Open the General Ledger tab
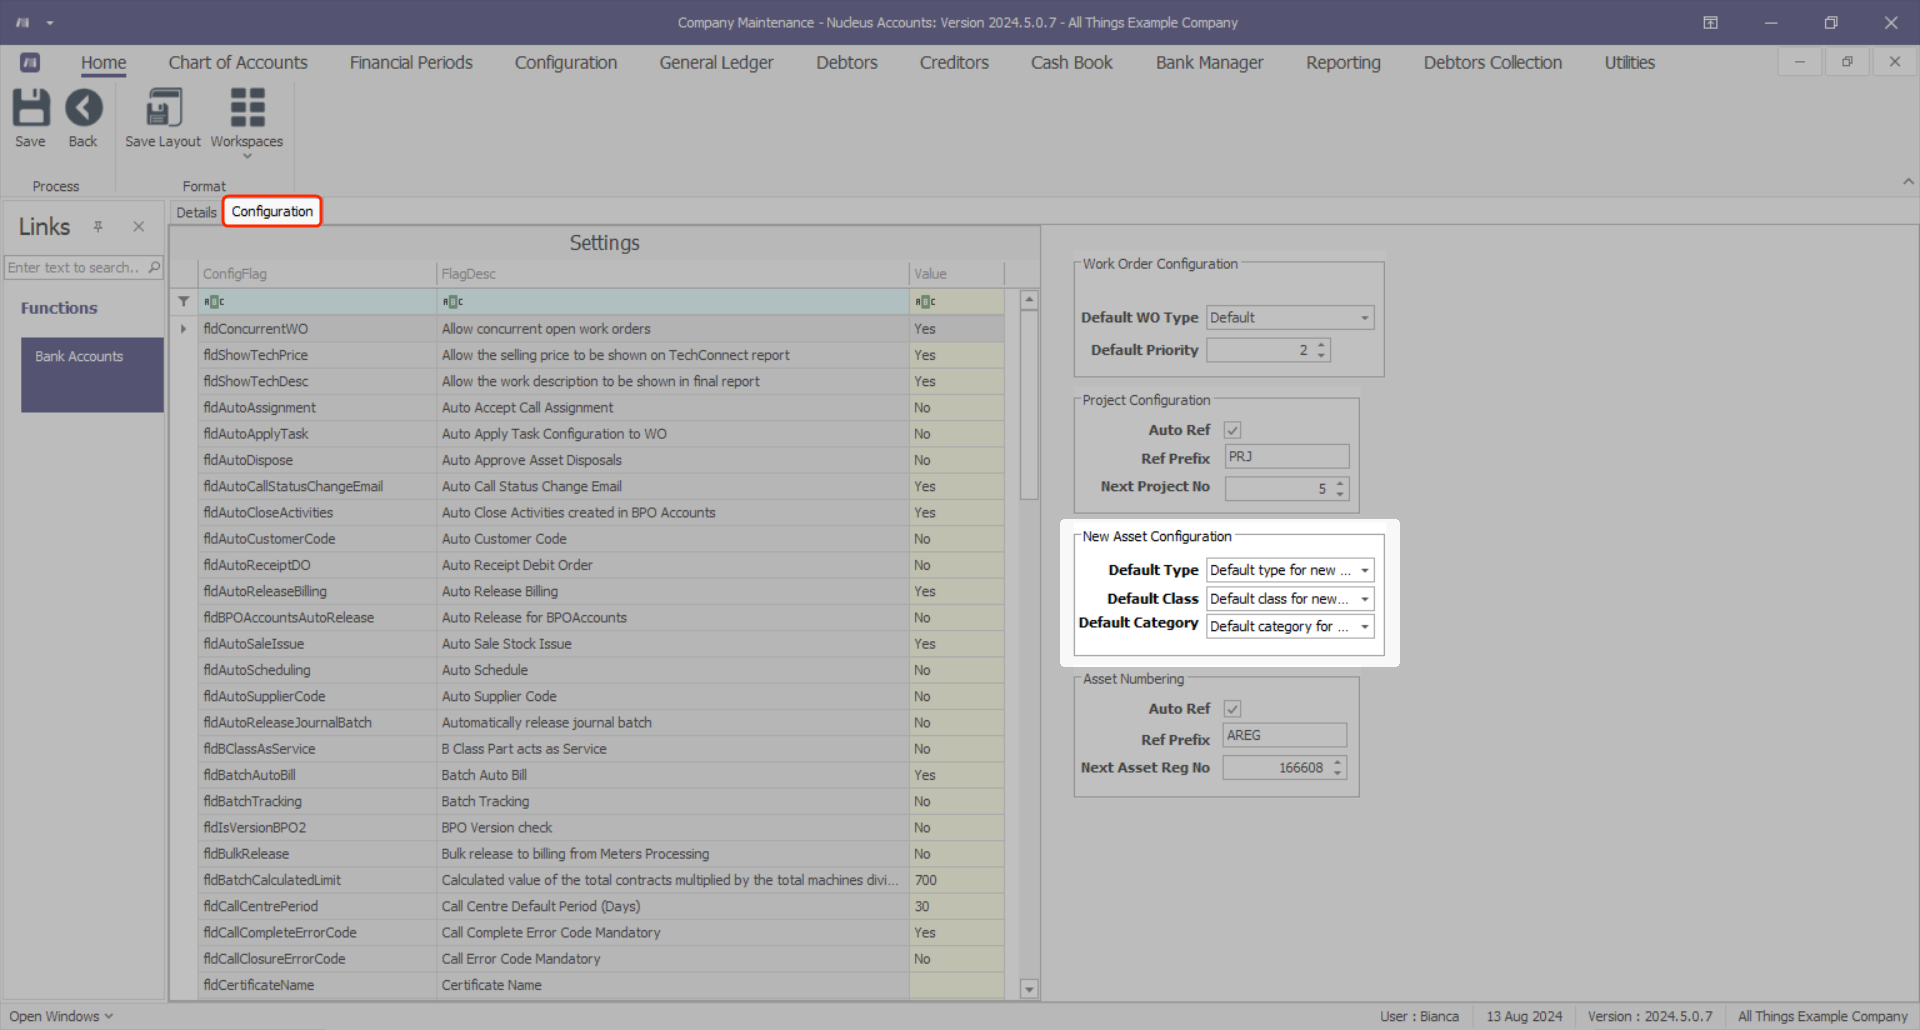 click(716, 62)
